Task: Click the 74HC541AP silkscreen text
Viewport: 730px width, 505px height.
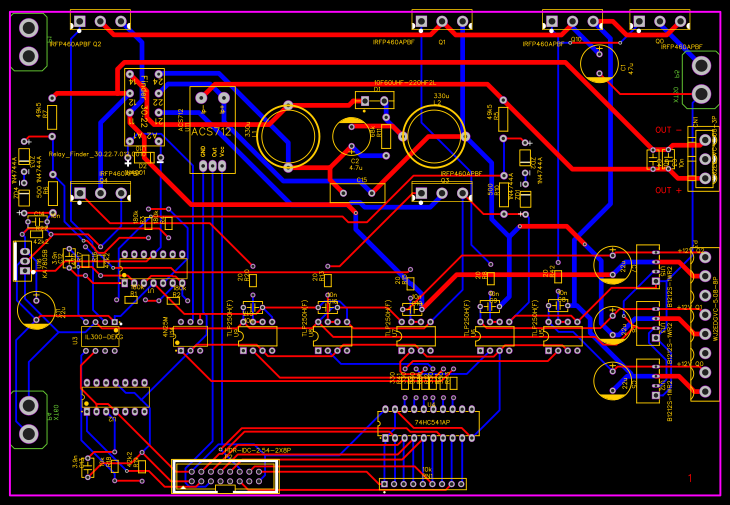Action: click(x=432, y=423)
